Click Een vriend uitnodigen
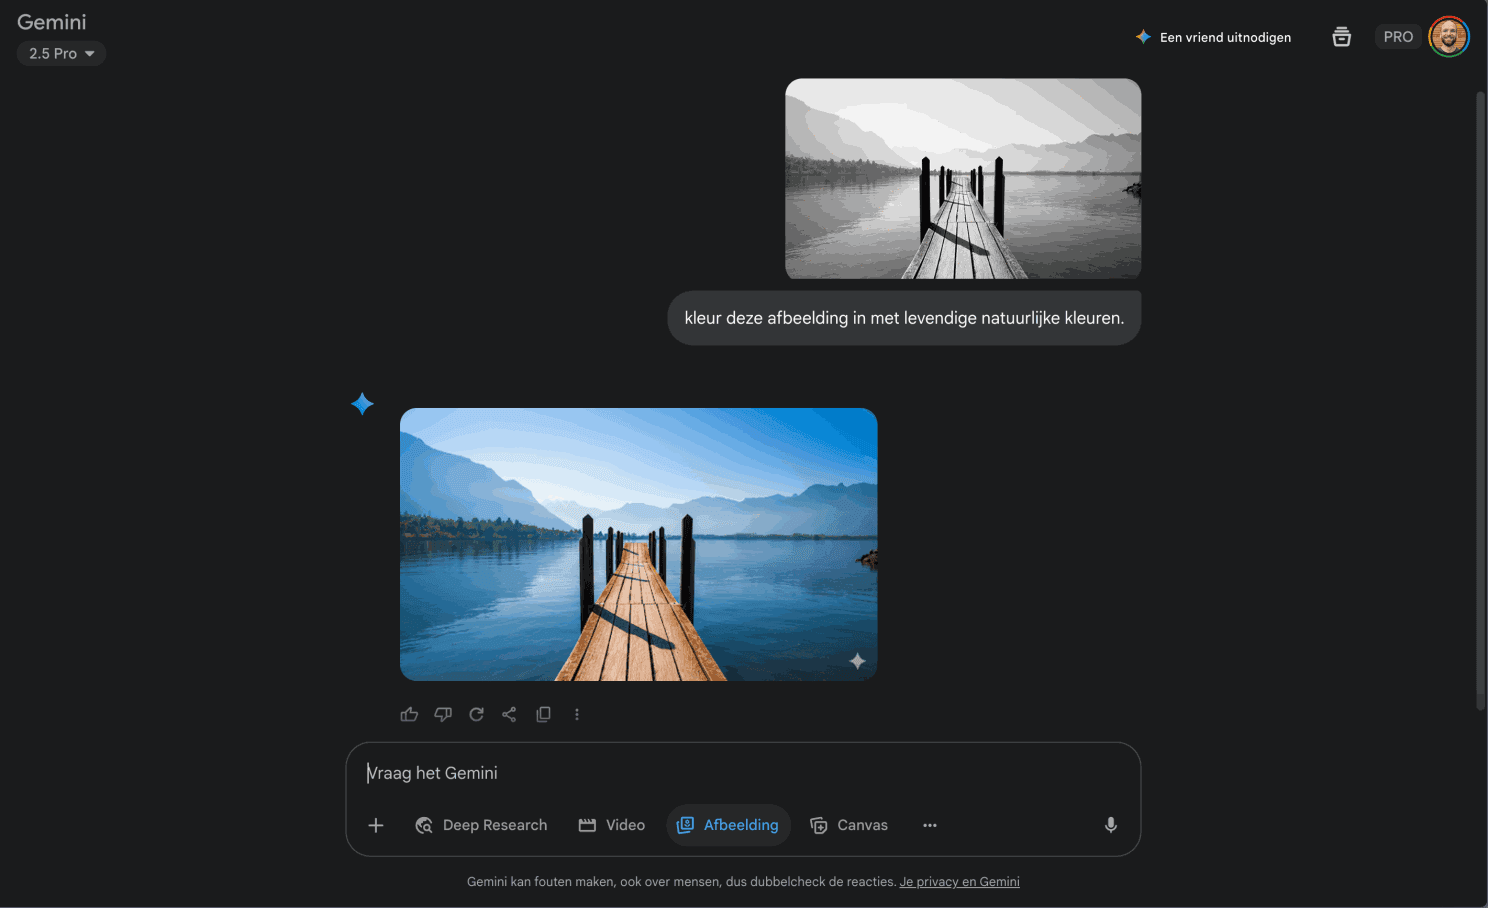Screen dimensions: 1488x908 coord(1213,37)
